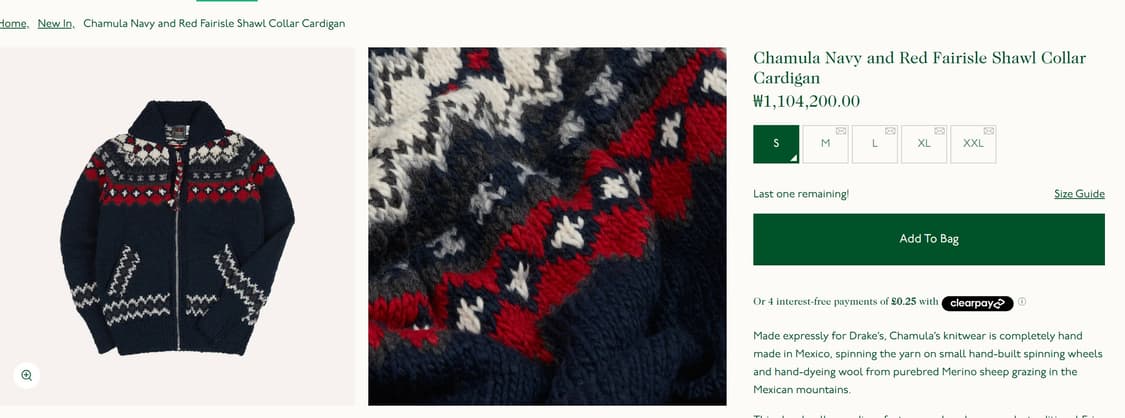
Task: Open the magnifier zoom icon on cardigan photo
Action: [x=27, y=375]
